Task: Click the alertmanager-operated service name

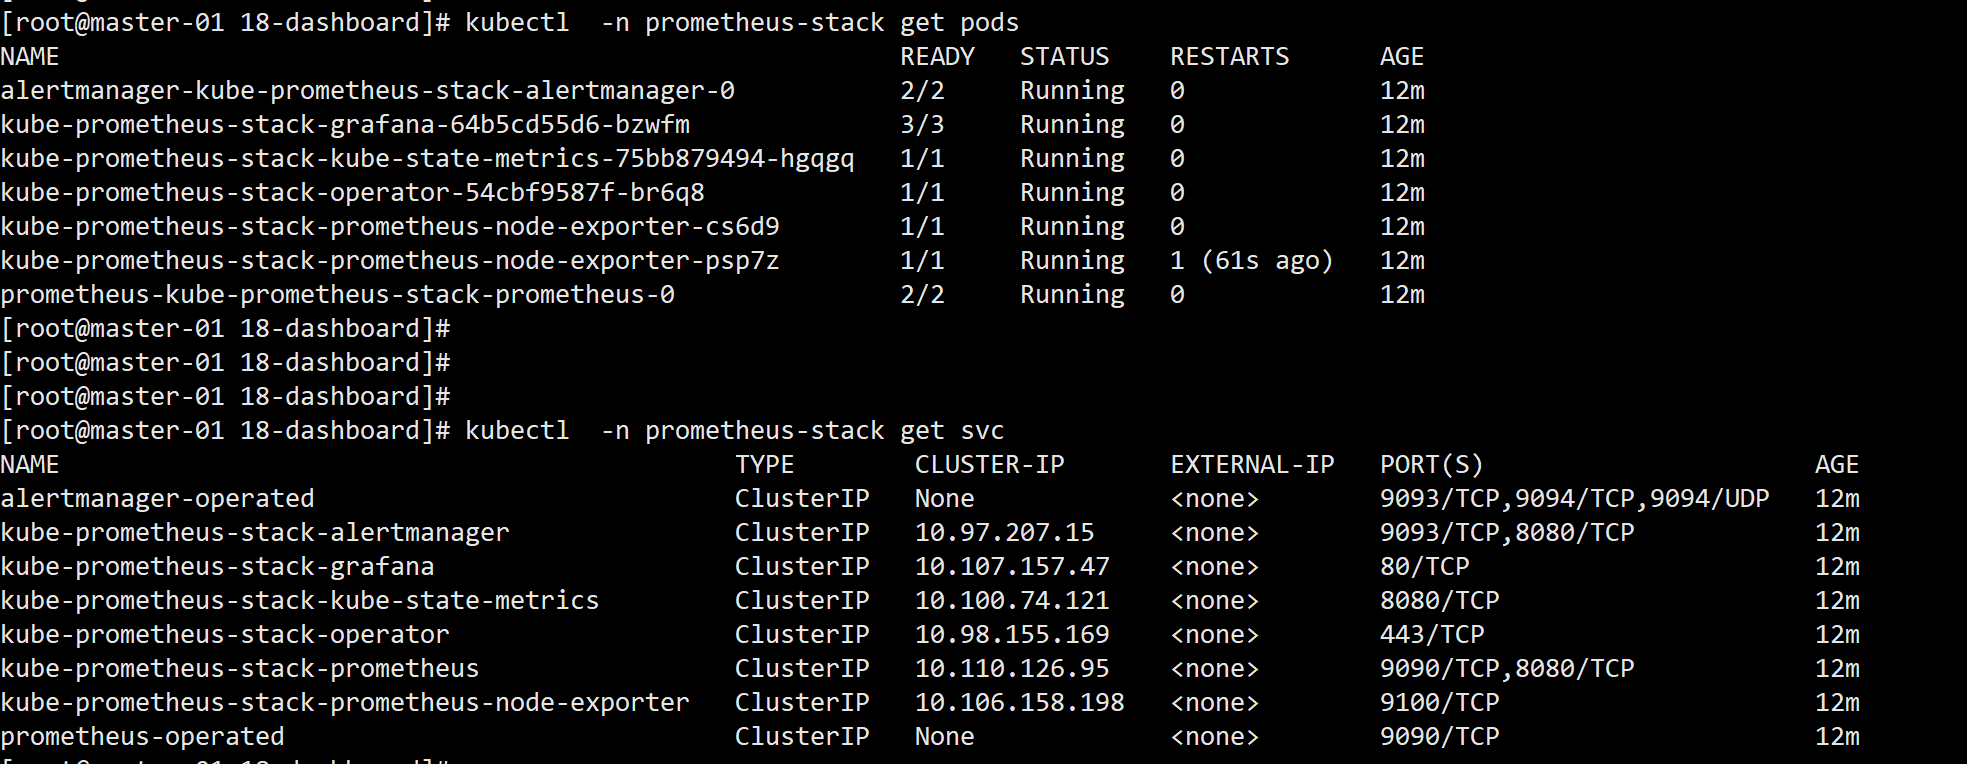Action: point(158,499)
